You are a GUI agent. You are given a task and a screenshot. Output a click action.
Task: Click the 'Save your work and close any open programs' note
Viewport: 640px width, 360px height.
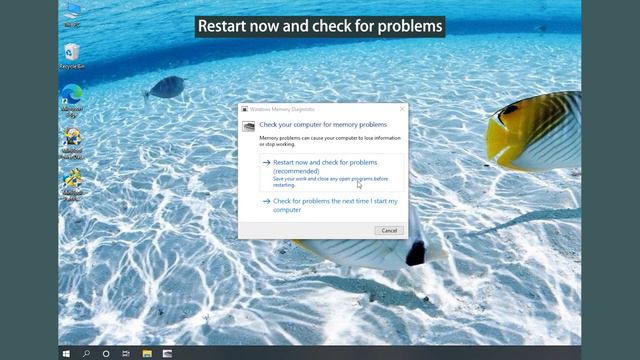tap(330, 182)
